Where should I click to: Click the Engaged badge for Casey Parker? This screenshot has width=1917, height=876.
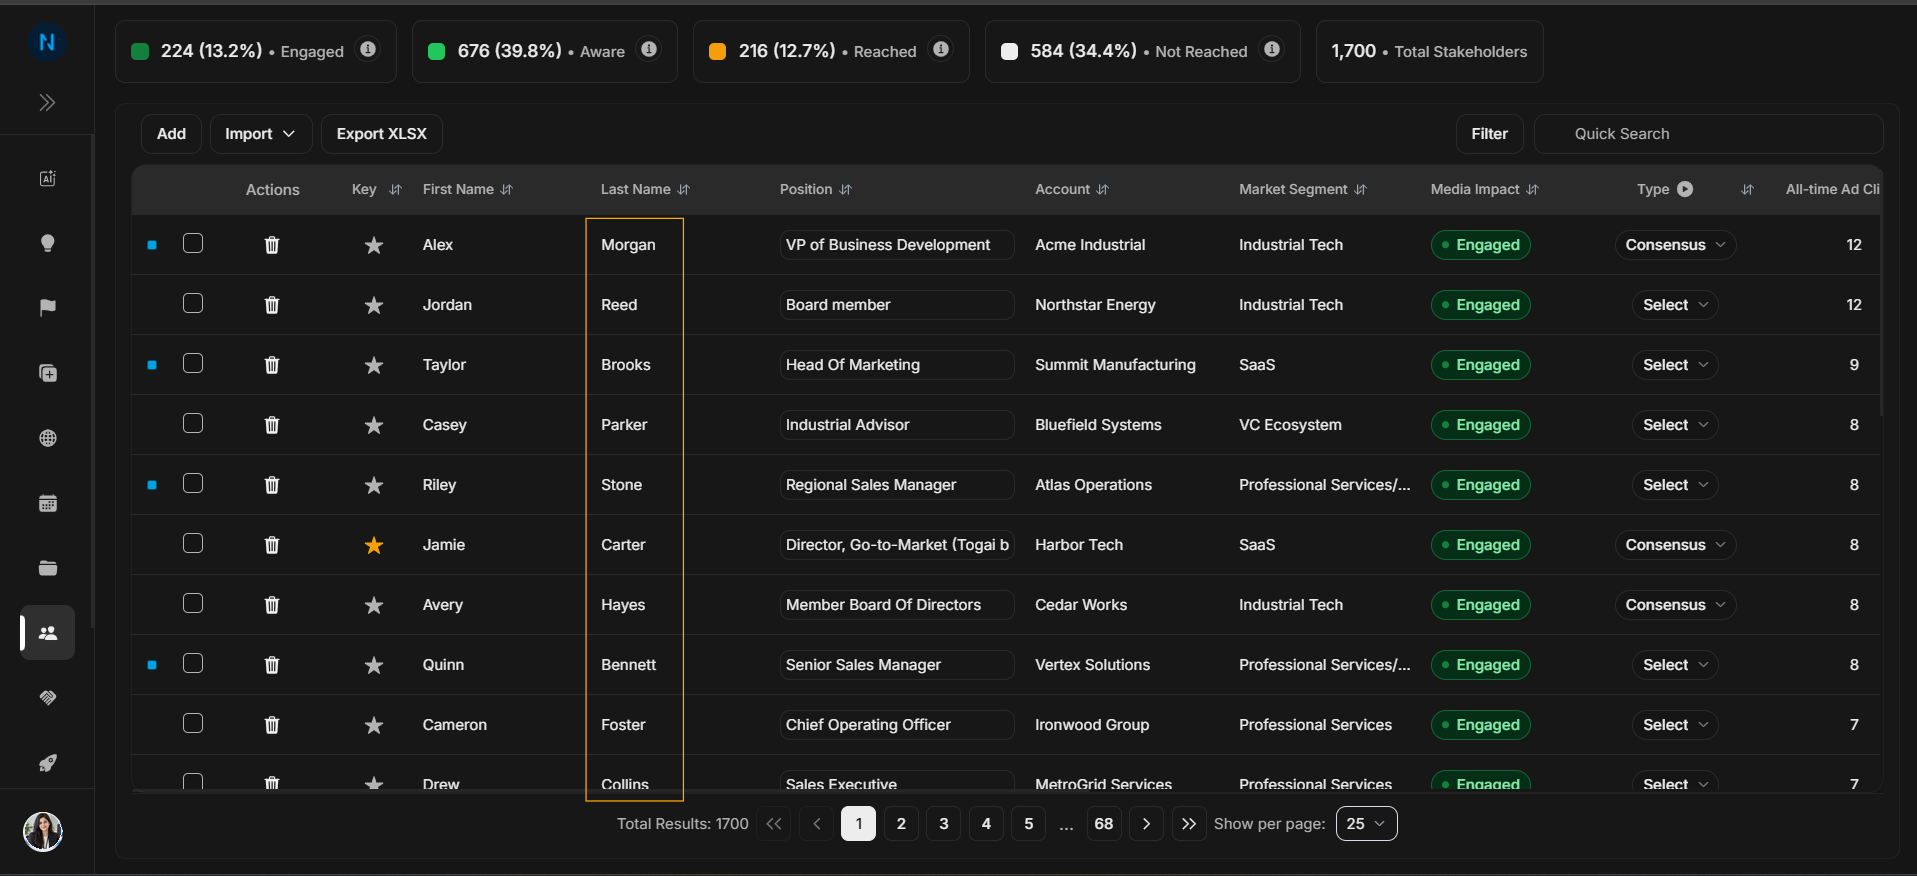1480,425
